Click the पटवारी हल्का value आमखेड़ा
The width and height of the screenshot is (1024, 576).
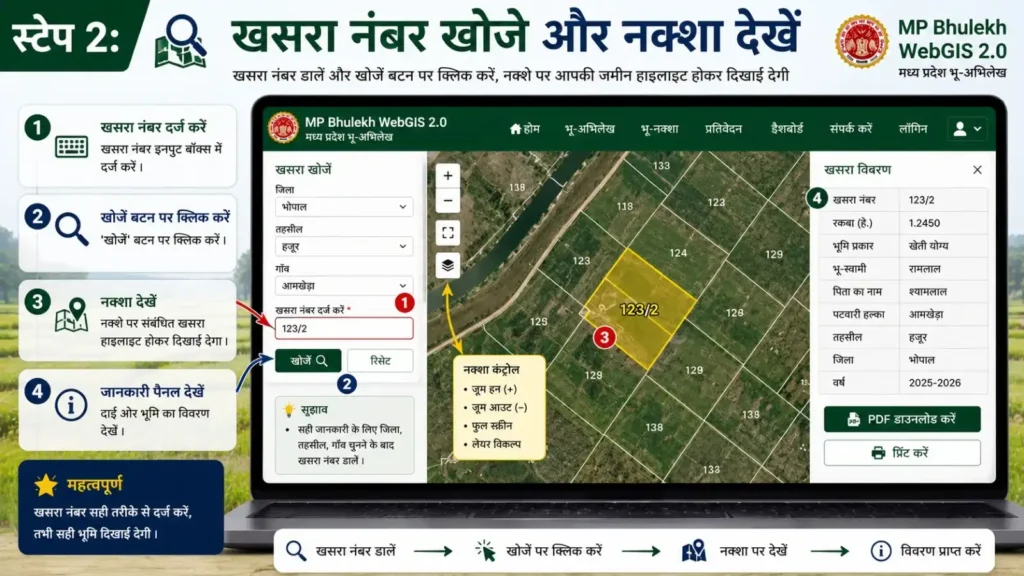(925, 314)
